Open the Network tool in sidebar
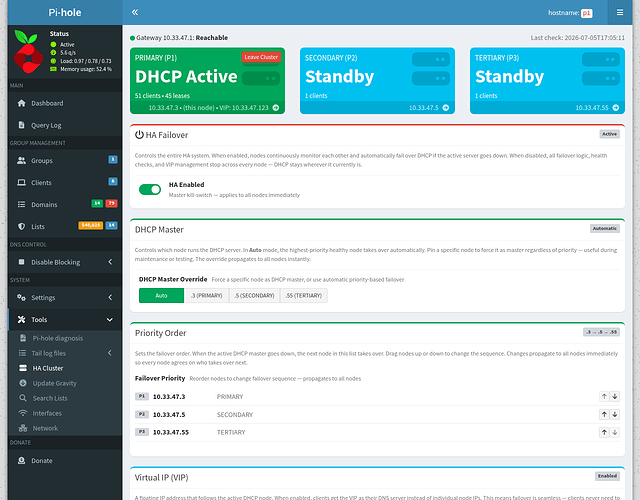The height and width of the screenshot is (500, 640). click(45, 428)
